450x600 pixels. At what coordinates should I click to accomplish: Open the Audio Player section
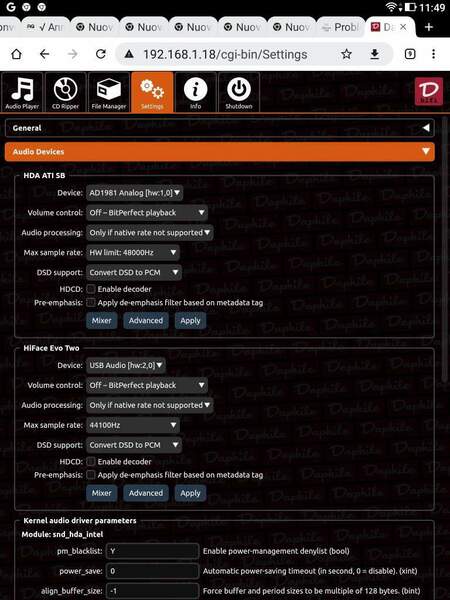point(22,92)
